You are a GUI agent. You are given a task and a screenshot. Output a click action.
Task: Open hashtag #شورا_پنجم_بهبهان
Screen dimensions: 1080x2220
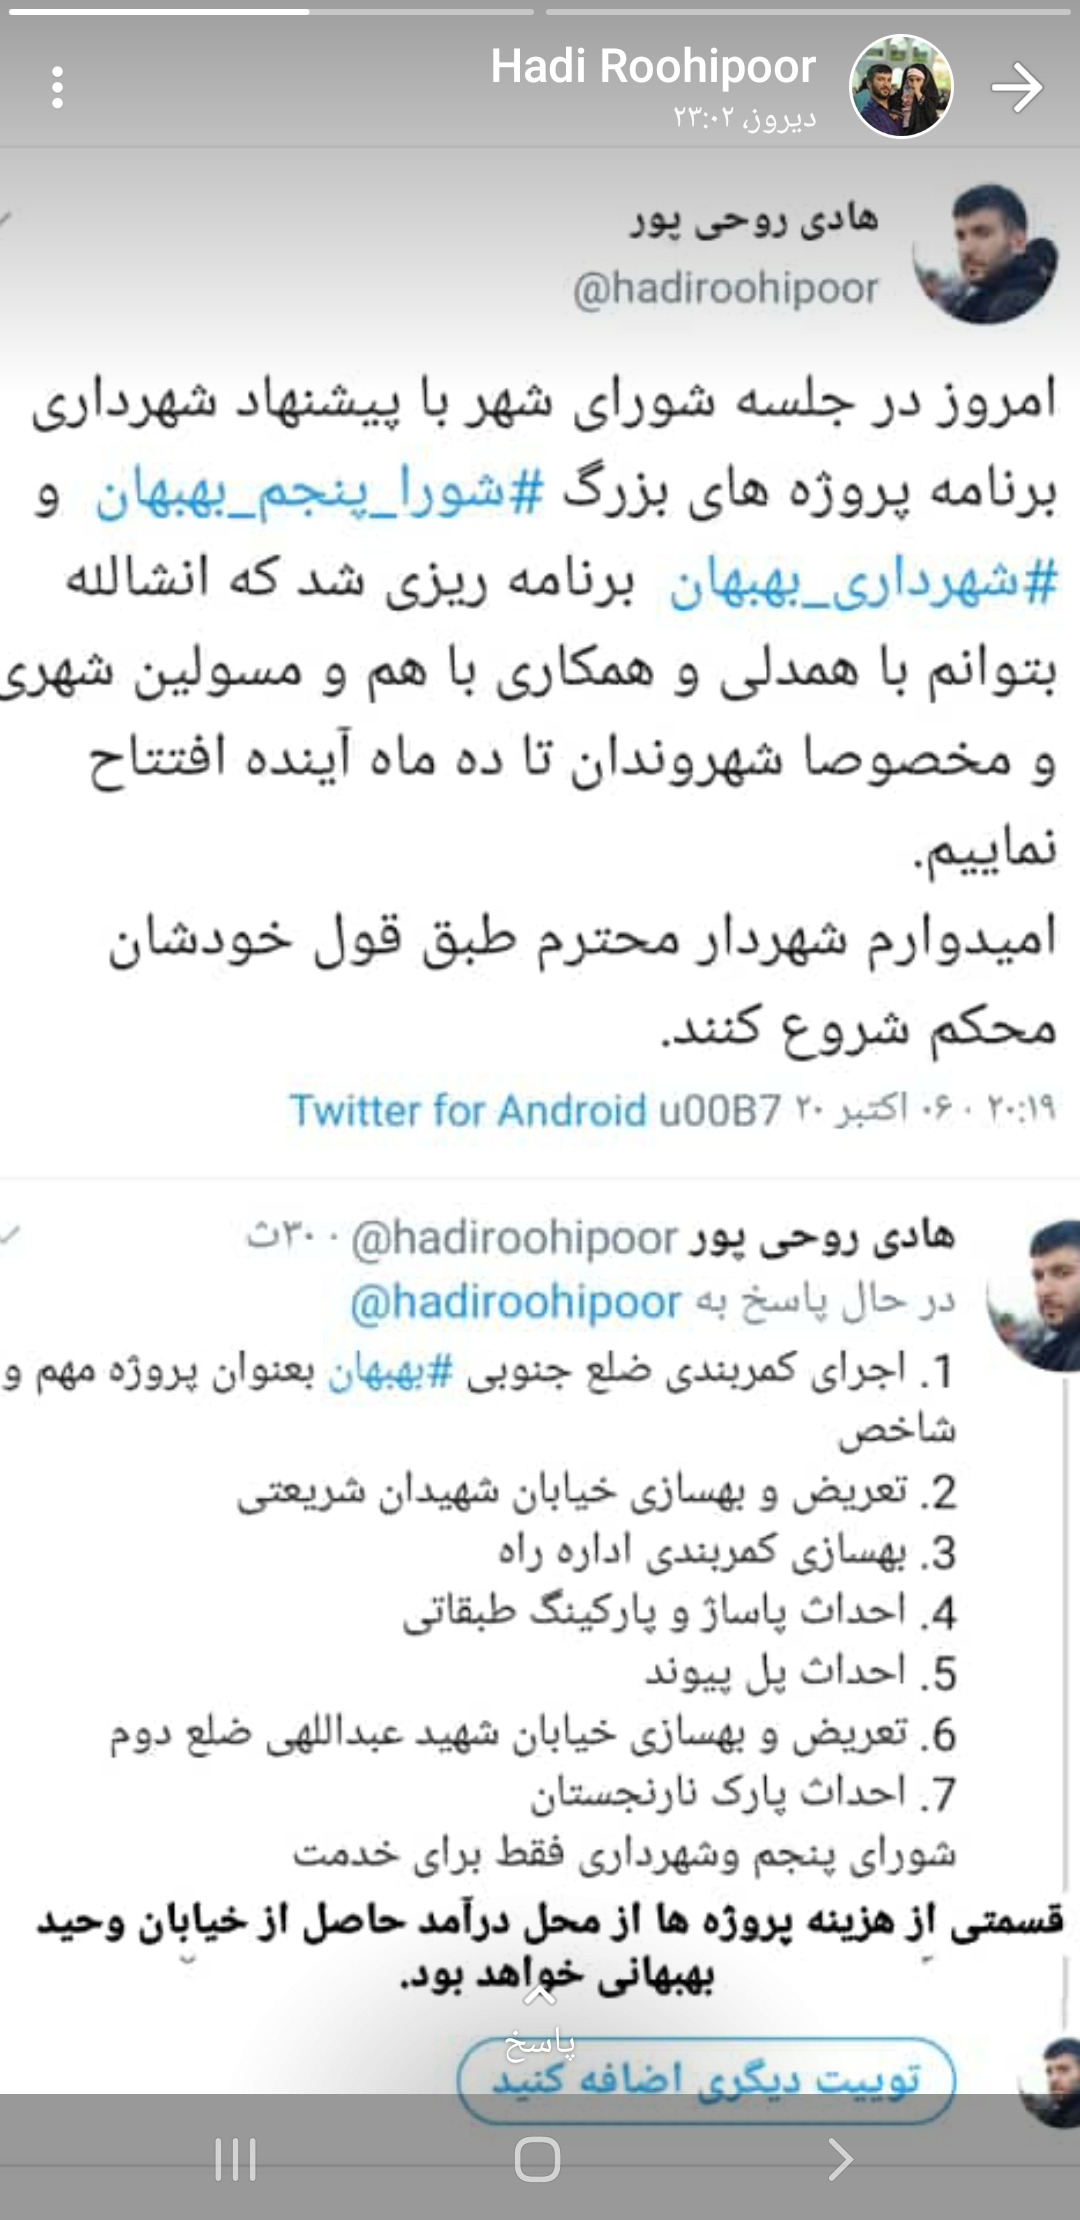click(320, 493)
